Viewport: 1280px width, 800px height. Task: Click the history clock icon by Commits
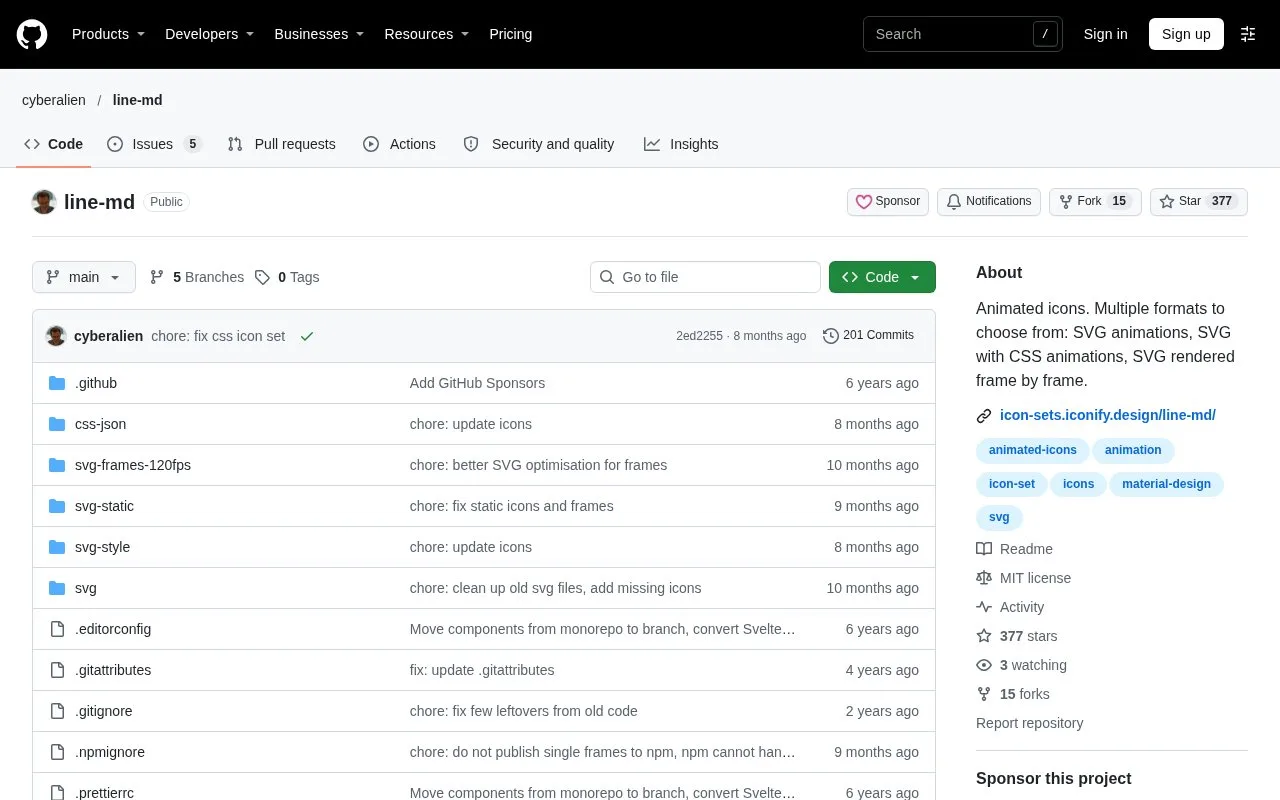point(831,336)
